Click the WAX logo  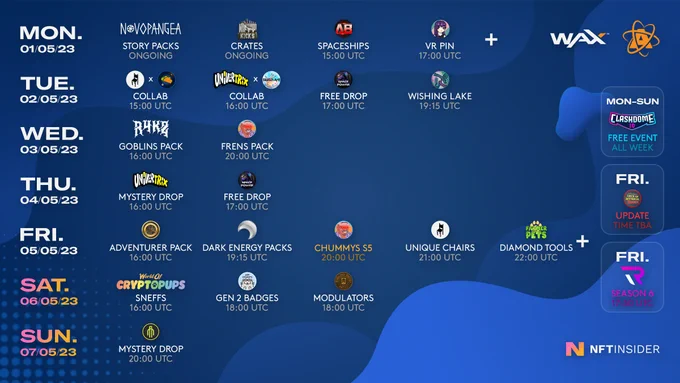pos(579,39)
